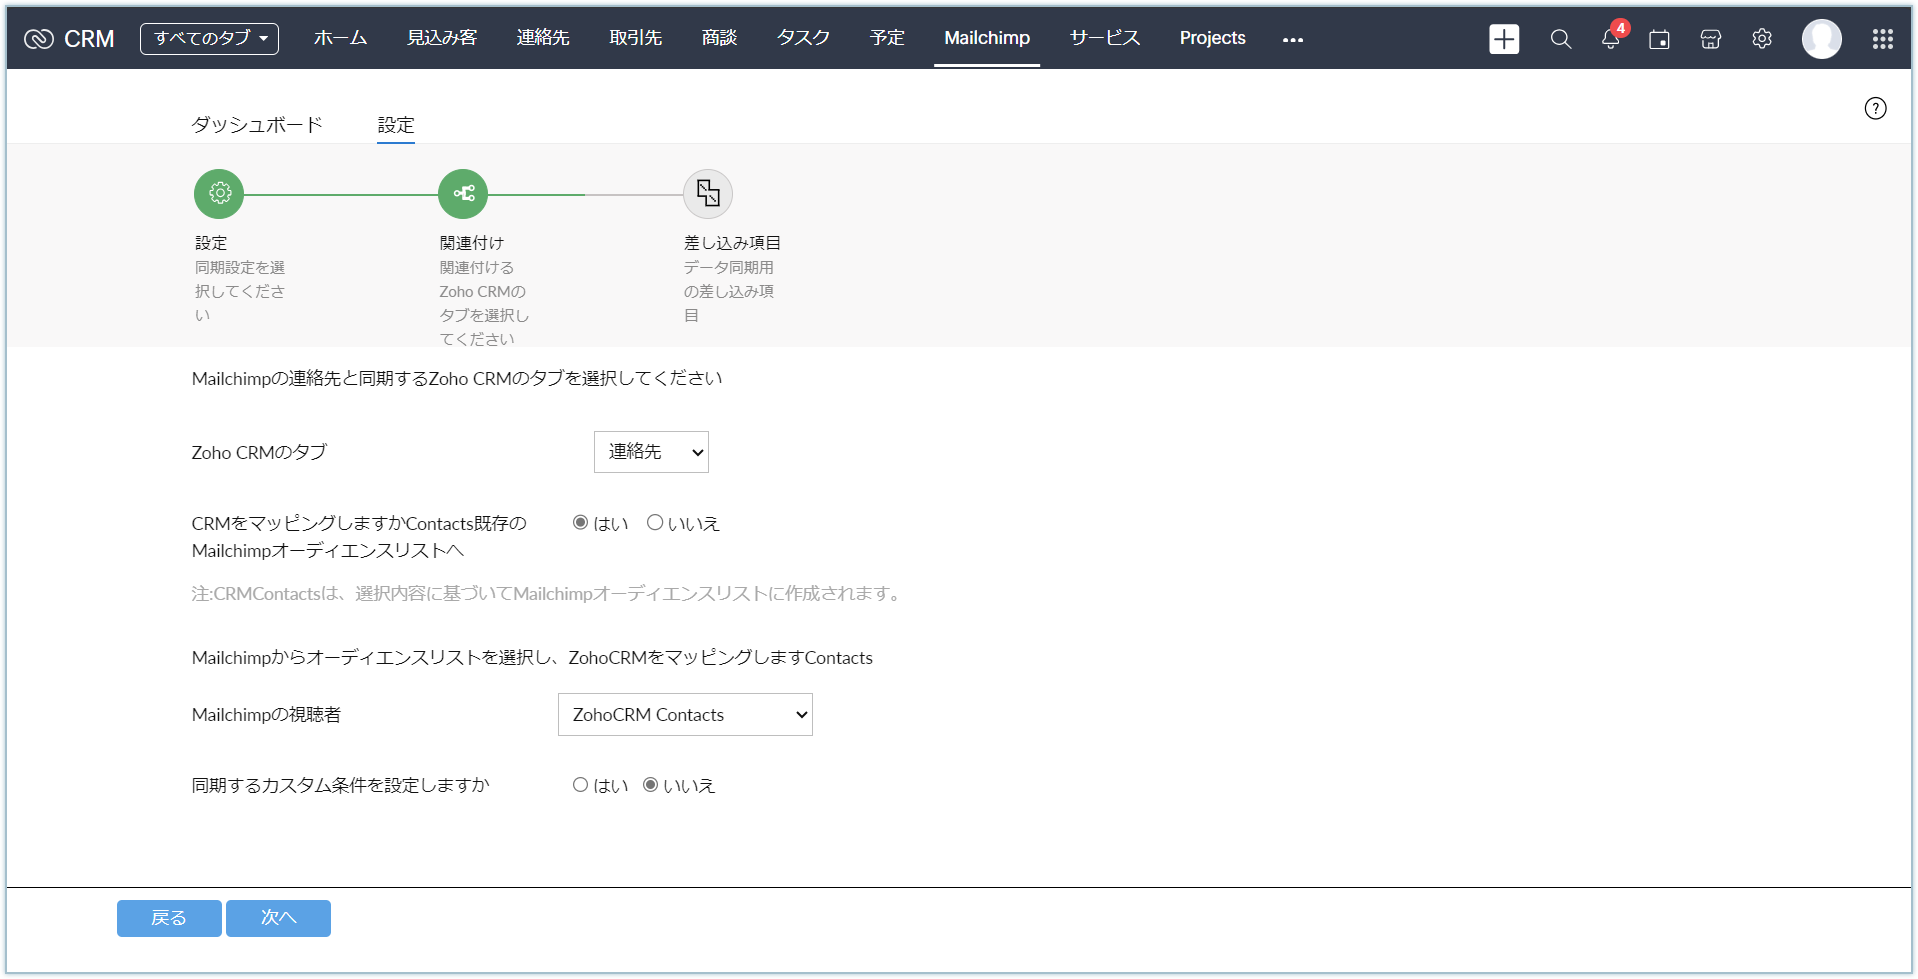The height and width of the screenshot is (979, 1918).
Task: Click the help question mark icon
Action: pyautogui.click(x=1876, y=108)
